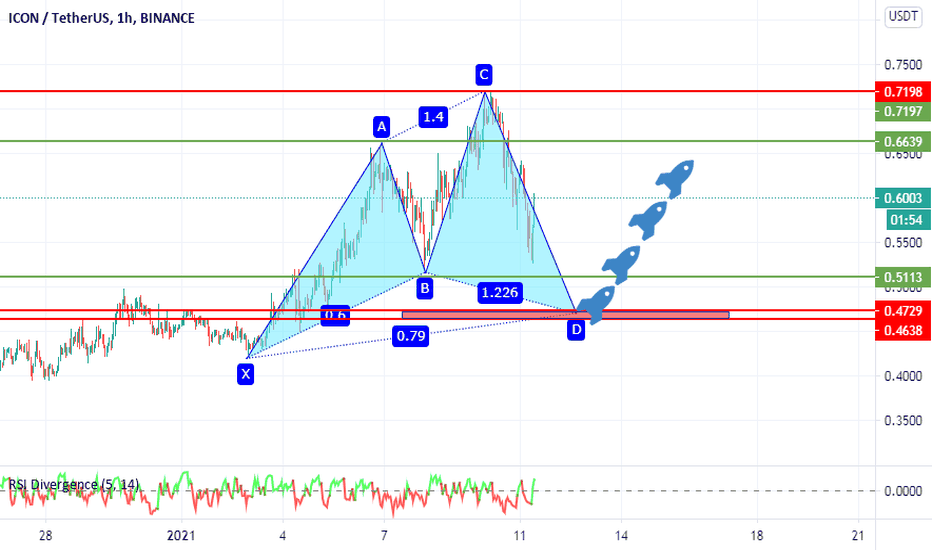Viewport: 932px width, 550px height.
Task: Click the 21 date axis label
Action: pos(858,536)
